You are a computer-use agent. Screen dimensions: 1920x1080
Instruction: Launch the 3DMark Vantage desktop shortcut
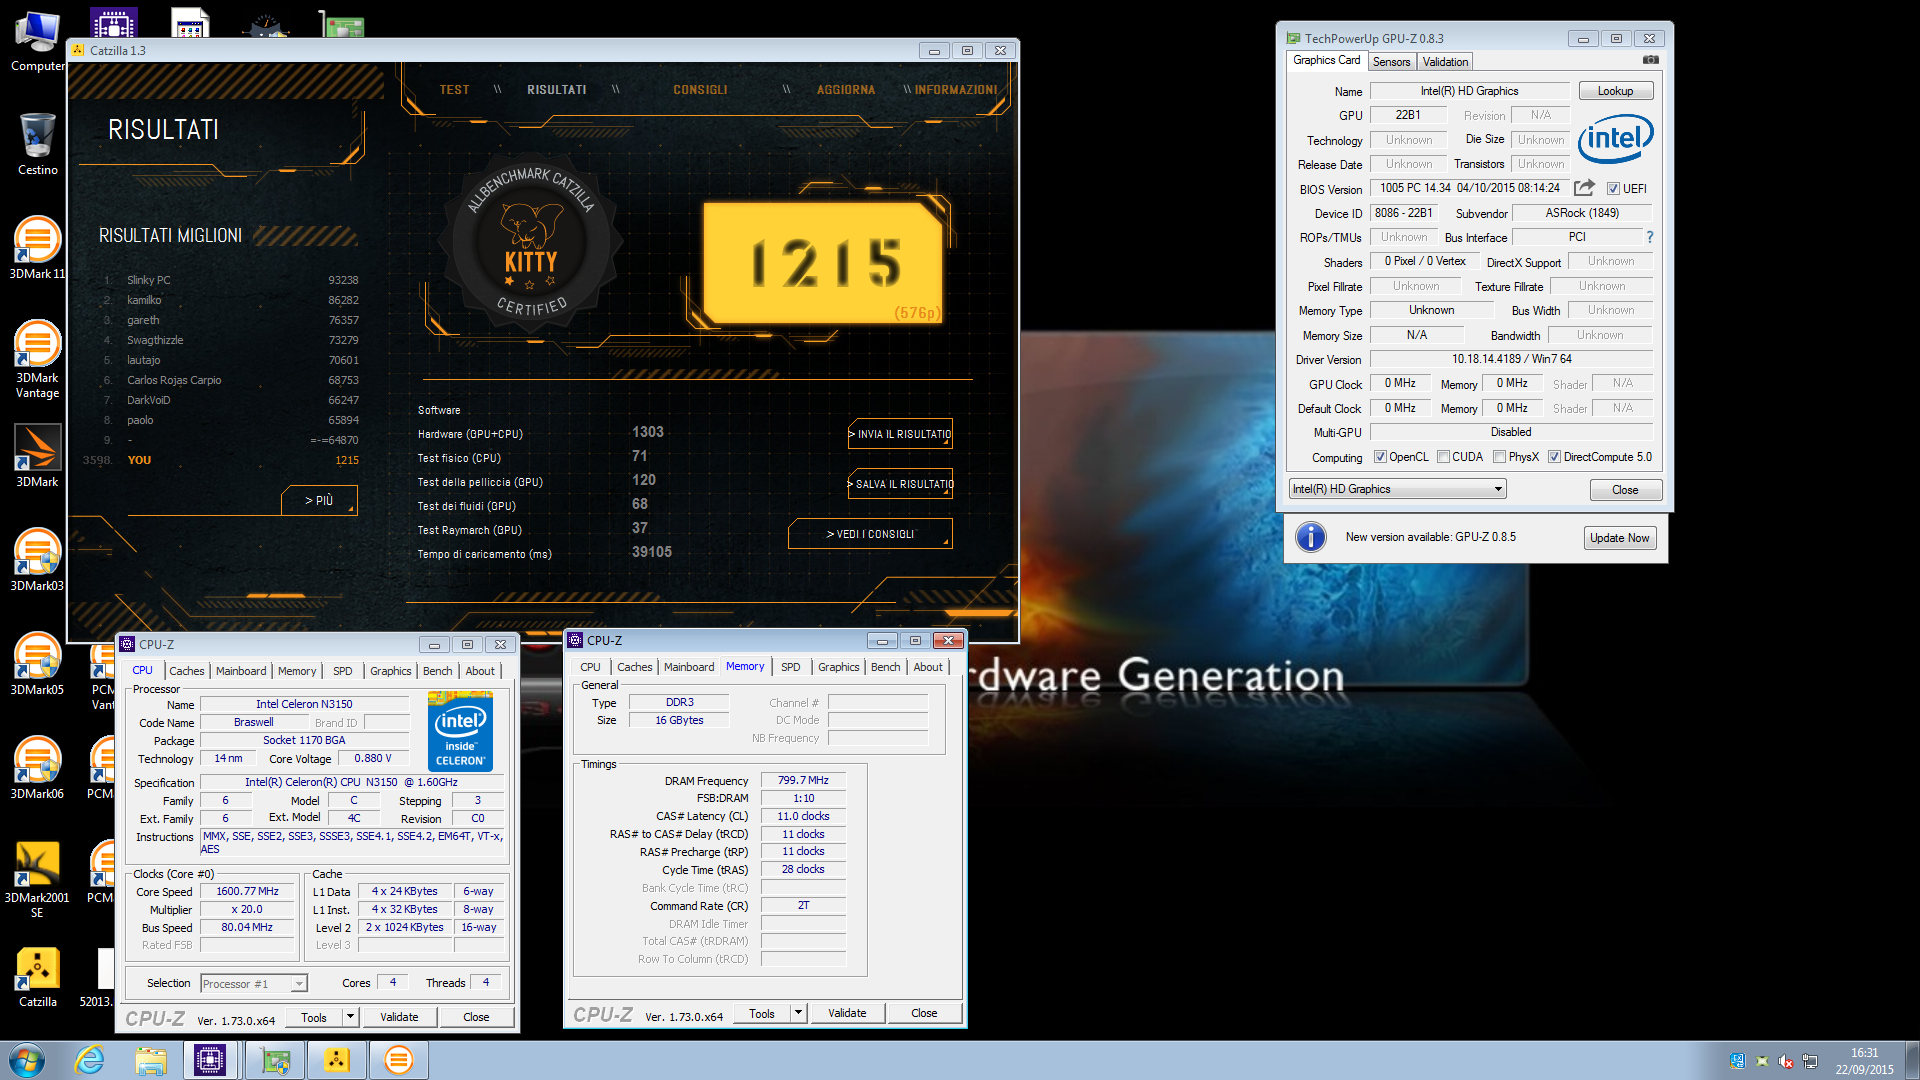click(37, 359)
